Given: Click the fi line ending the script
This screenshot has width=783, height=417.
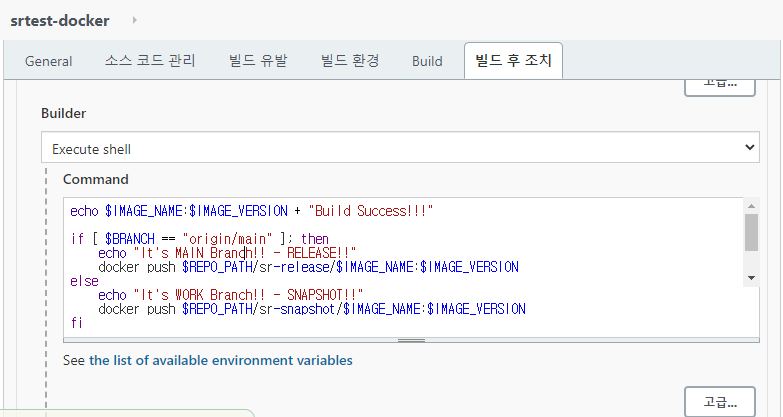Looking at the screenshot, I should point(76,323).
